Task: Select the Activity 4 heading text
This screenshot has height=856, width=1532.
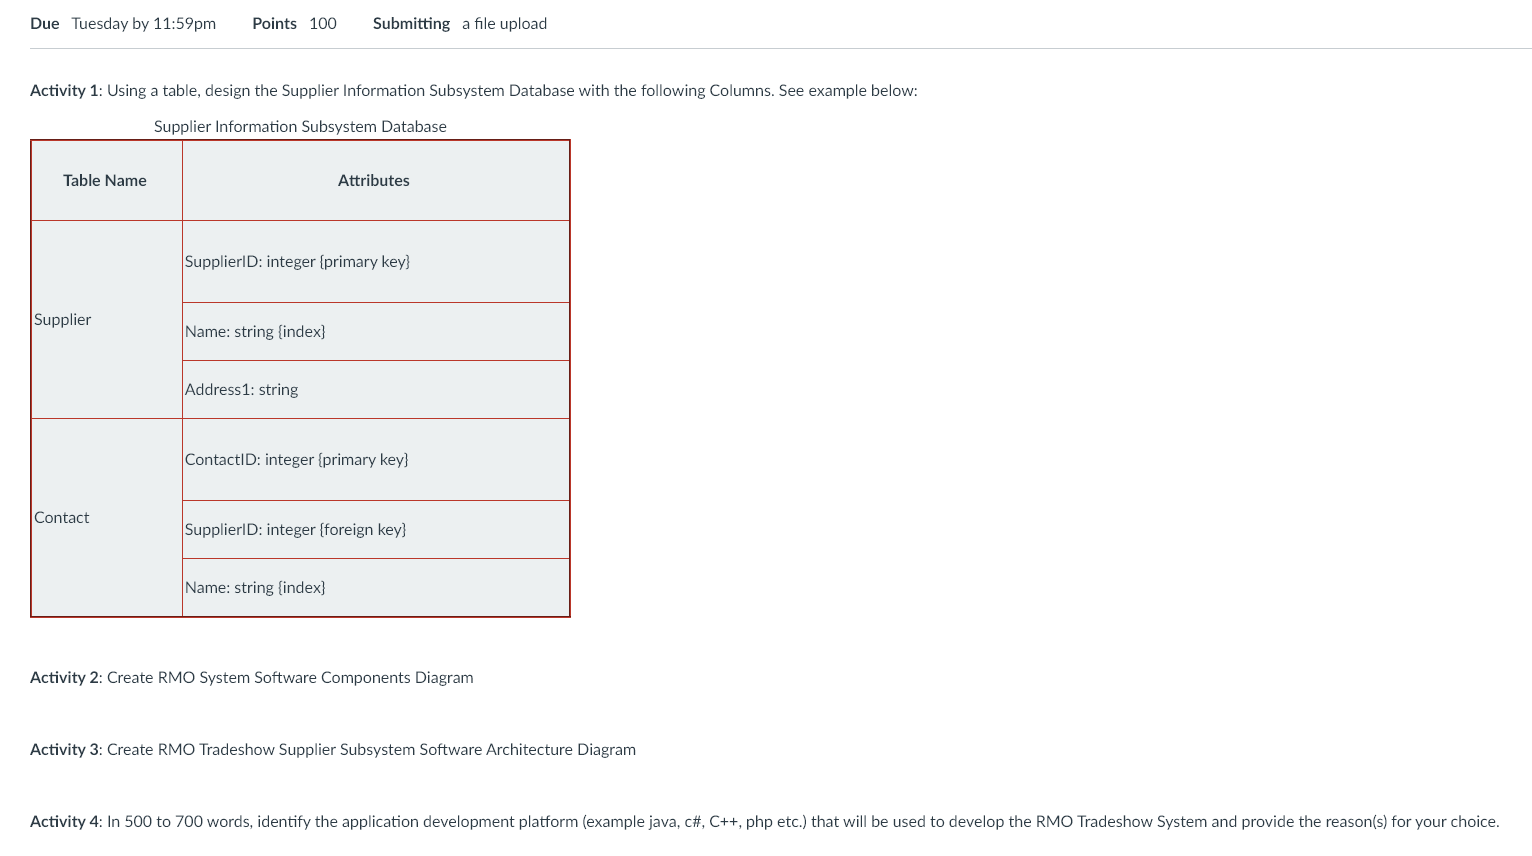Action: click(63, 821)
